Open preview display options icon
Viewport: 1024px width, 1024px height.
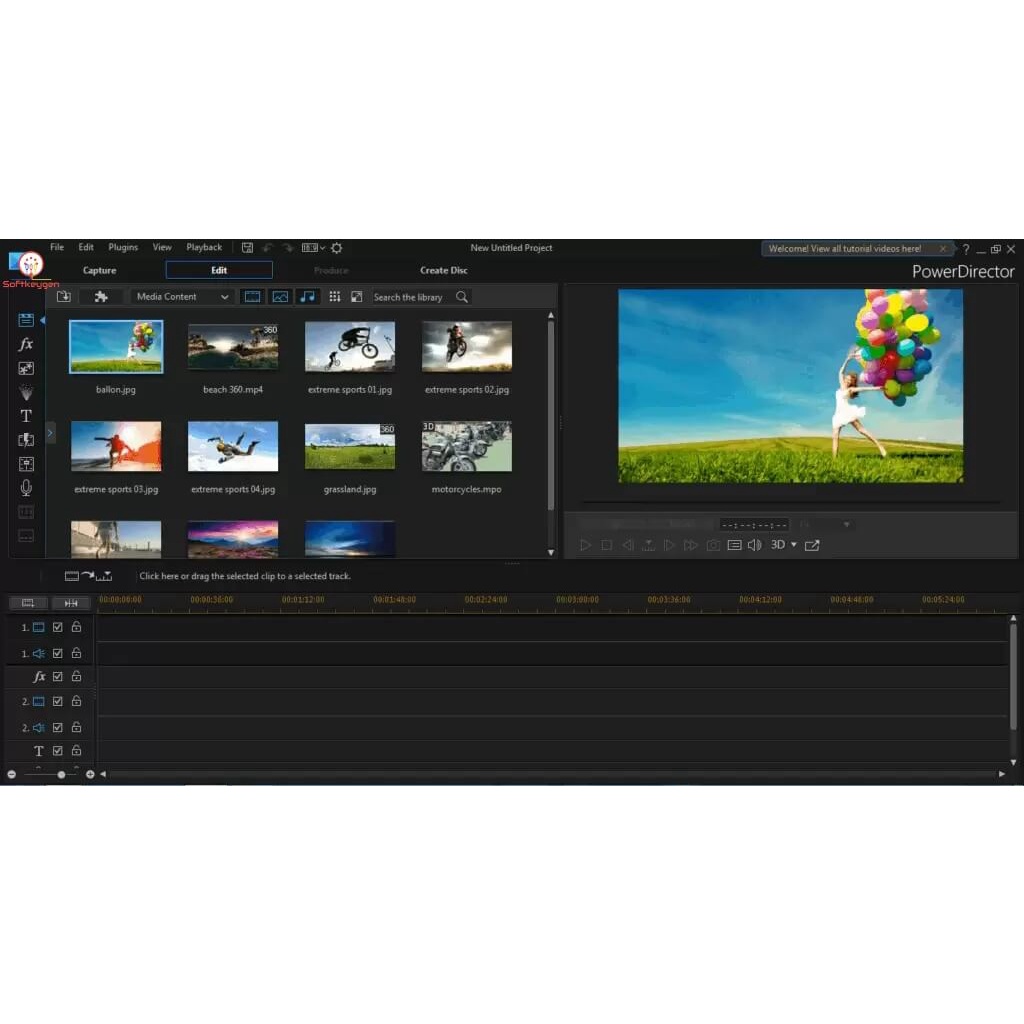[734, 545]
